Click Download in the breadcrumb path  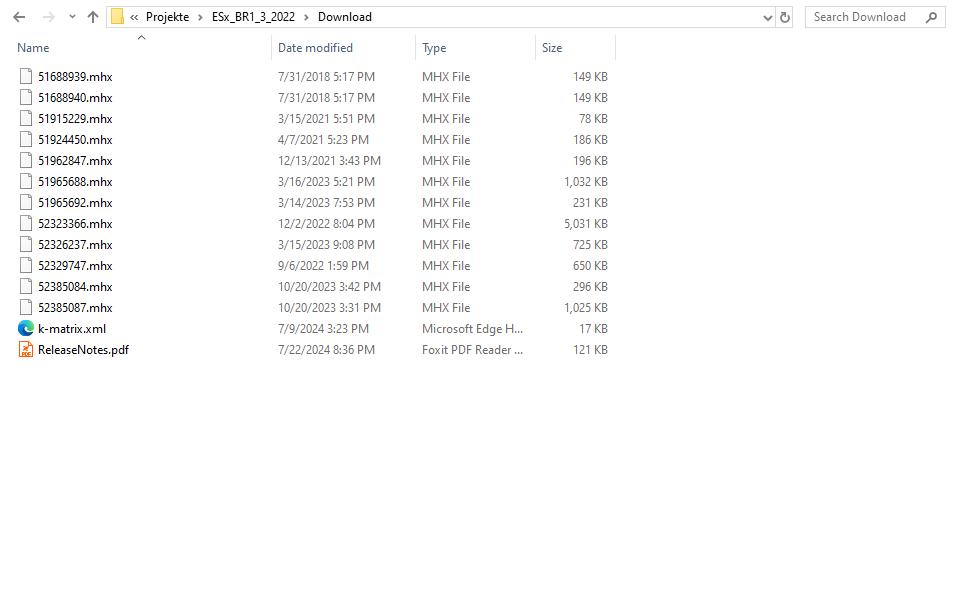pos(344,17)
